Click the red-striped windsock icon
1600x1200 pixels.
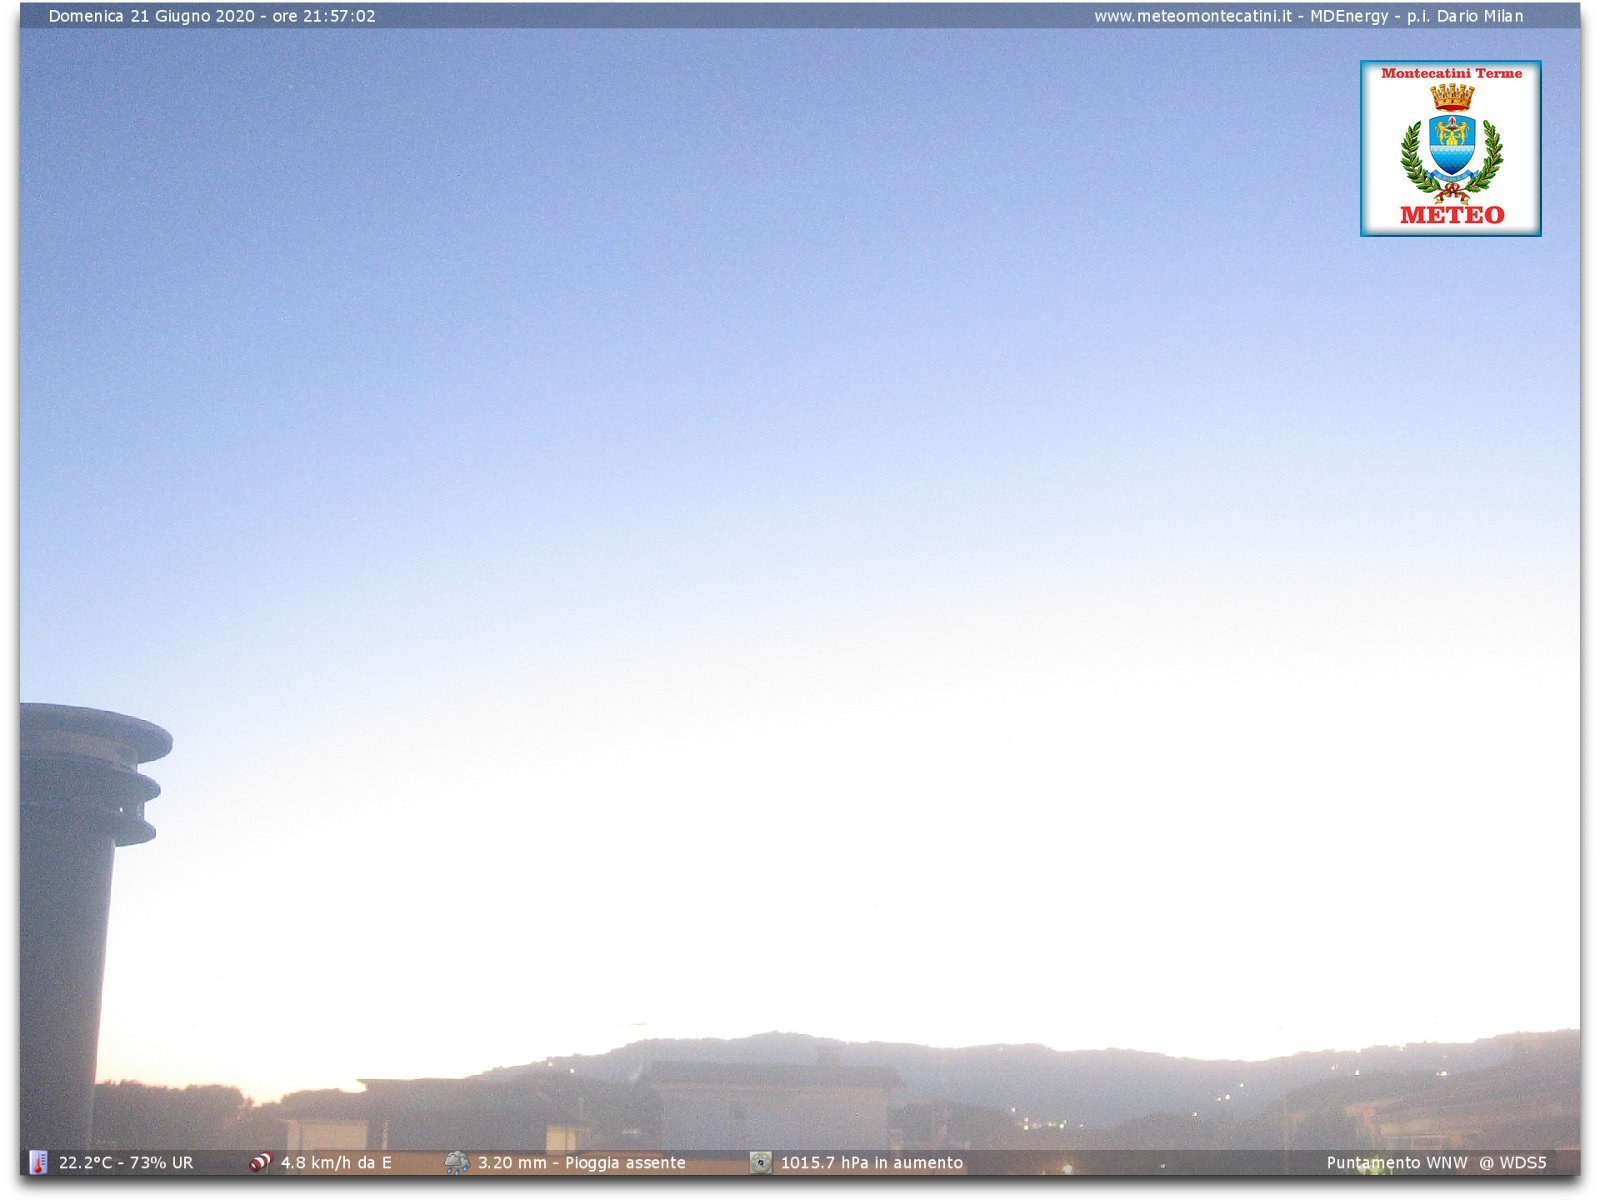(260, 1162)
